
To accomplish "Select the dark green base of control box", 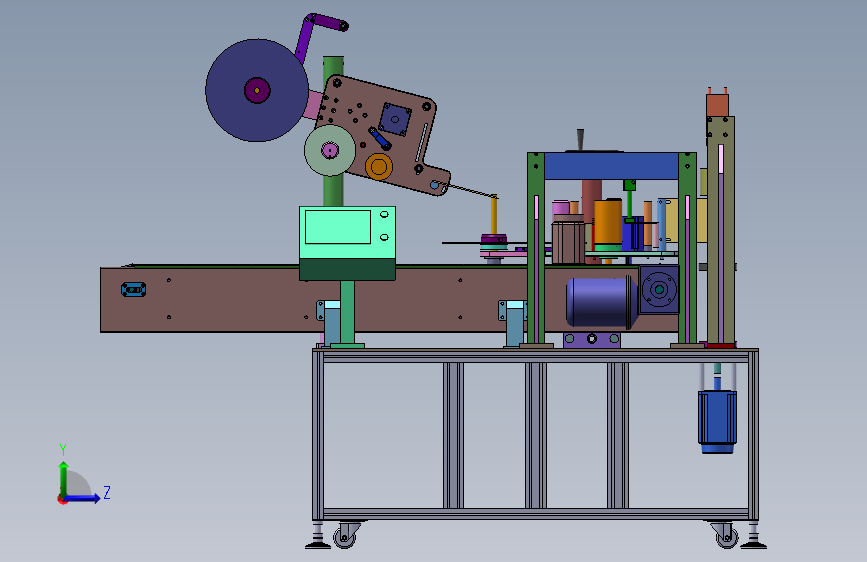I will click(347, 270).
